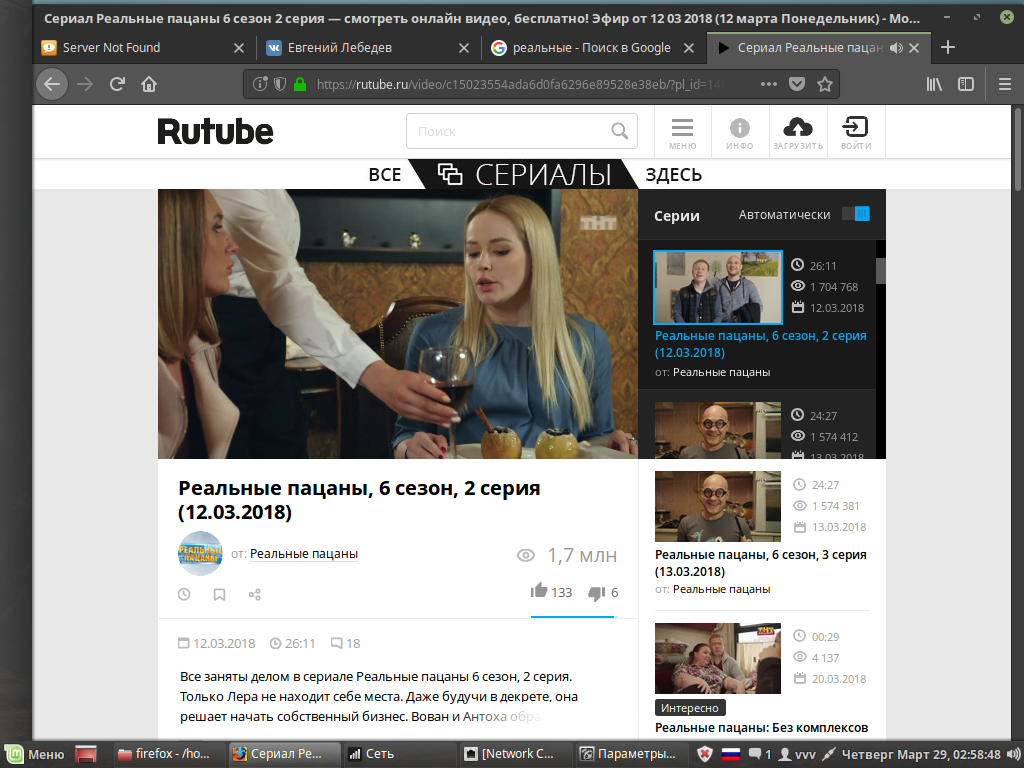Open the Firefox hamburger menu
The image size is (1024, 768).
(1005, 84)
